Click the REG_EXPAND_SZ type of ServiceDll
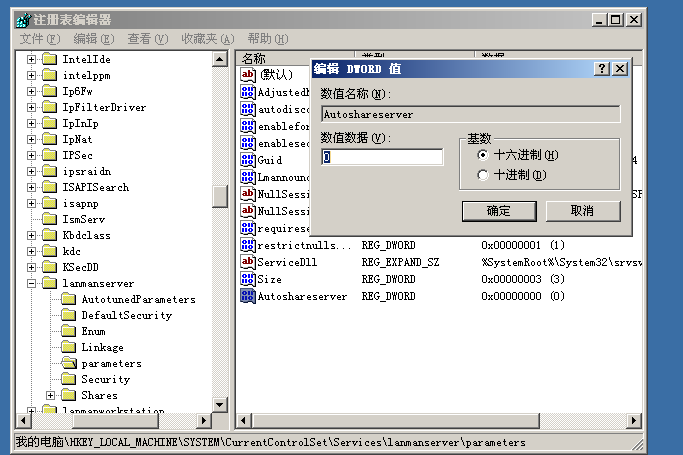Screen dimensions: 683x455 [x=400, y=262]
